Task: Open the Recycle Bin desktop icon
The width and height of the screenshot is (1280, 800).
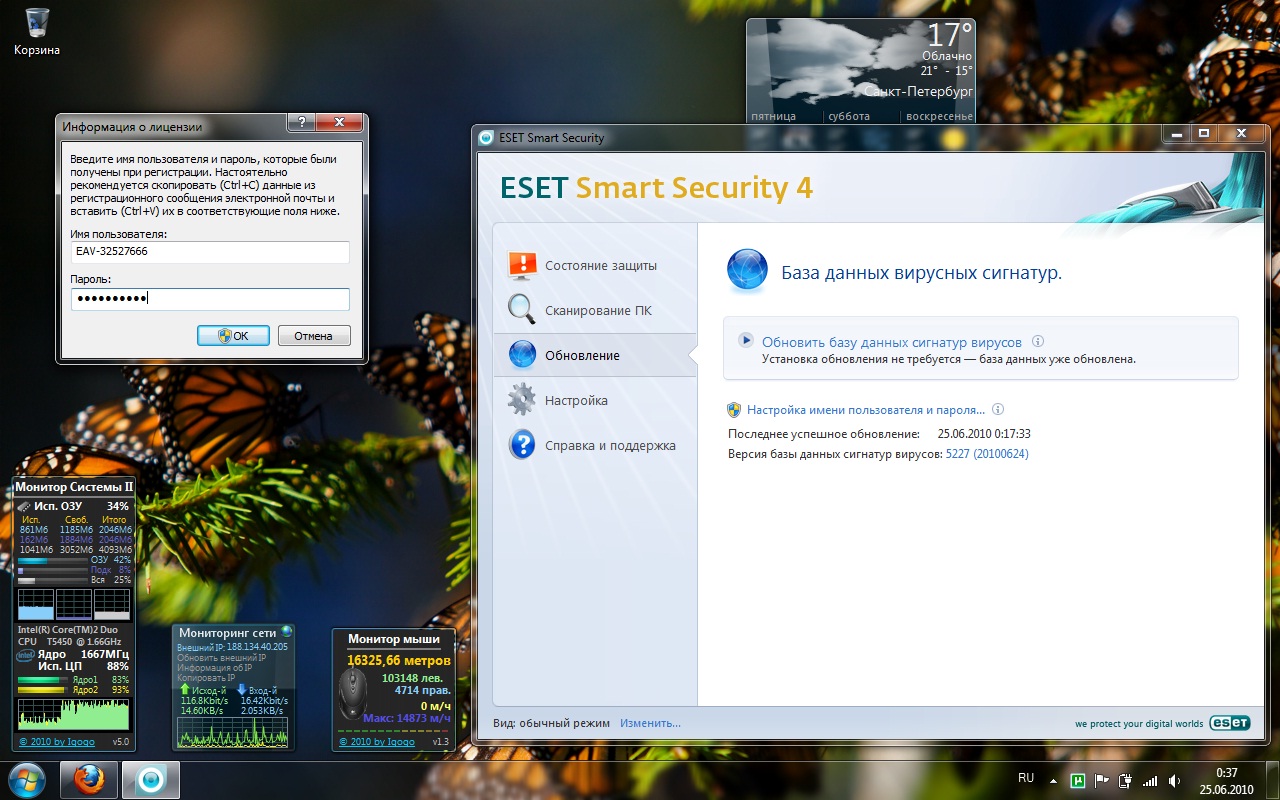Action: [36, 26]
